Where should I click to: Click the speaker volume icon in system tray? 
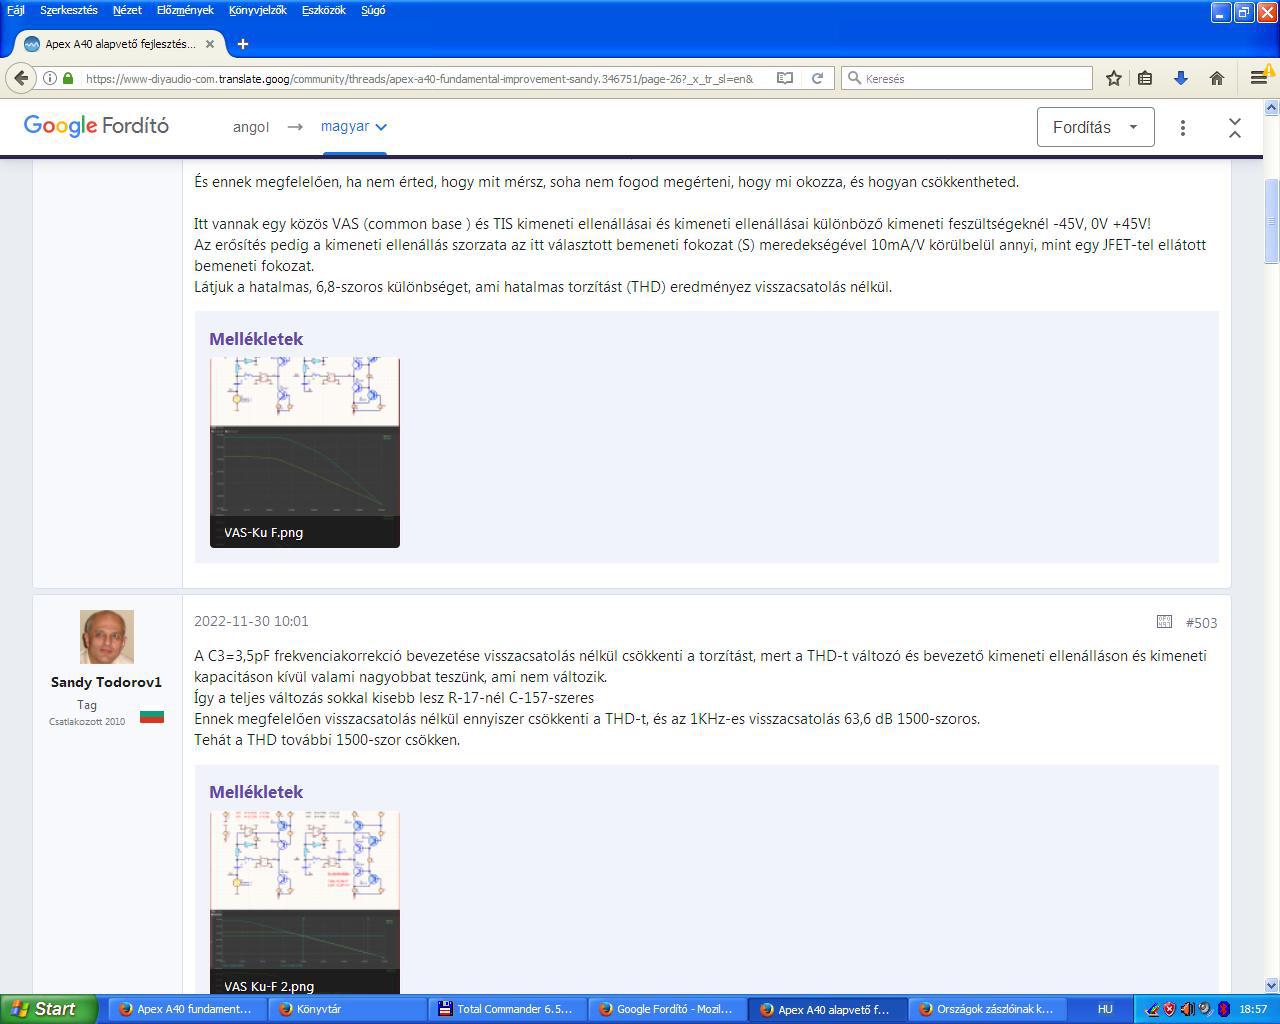tap(1187, 1009)
